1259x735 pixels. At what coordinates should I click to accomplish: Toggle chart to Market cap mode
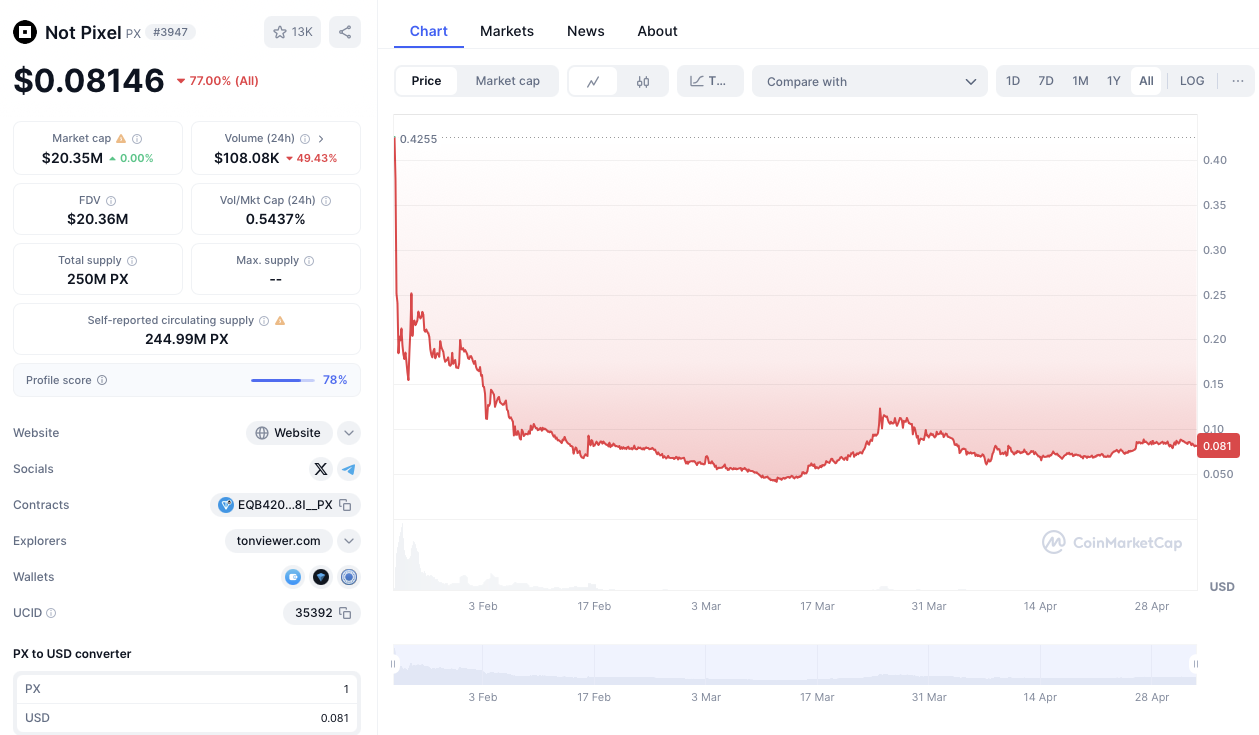(x=508, y=81)
